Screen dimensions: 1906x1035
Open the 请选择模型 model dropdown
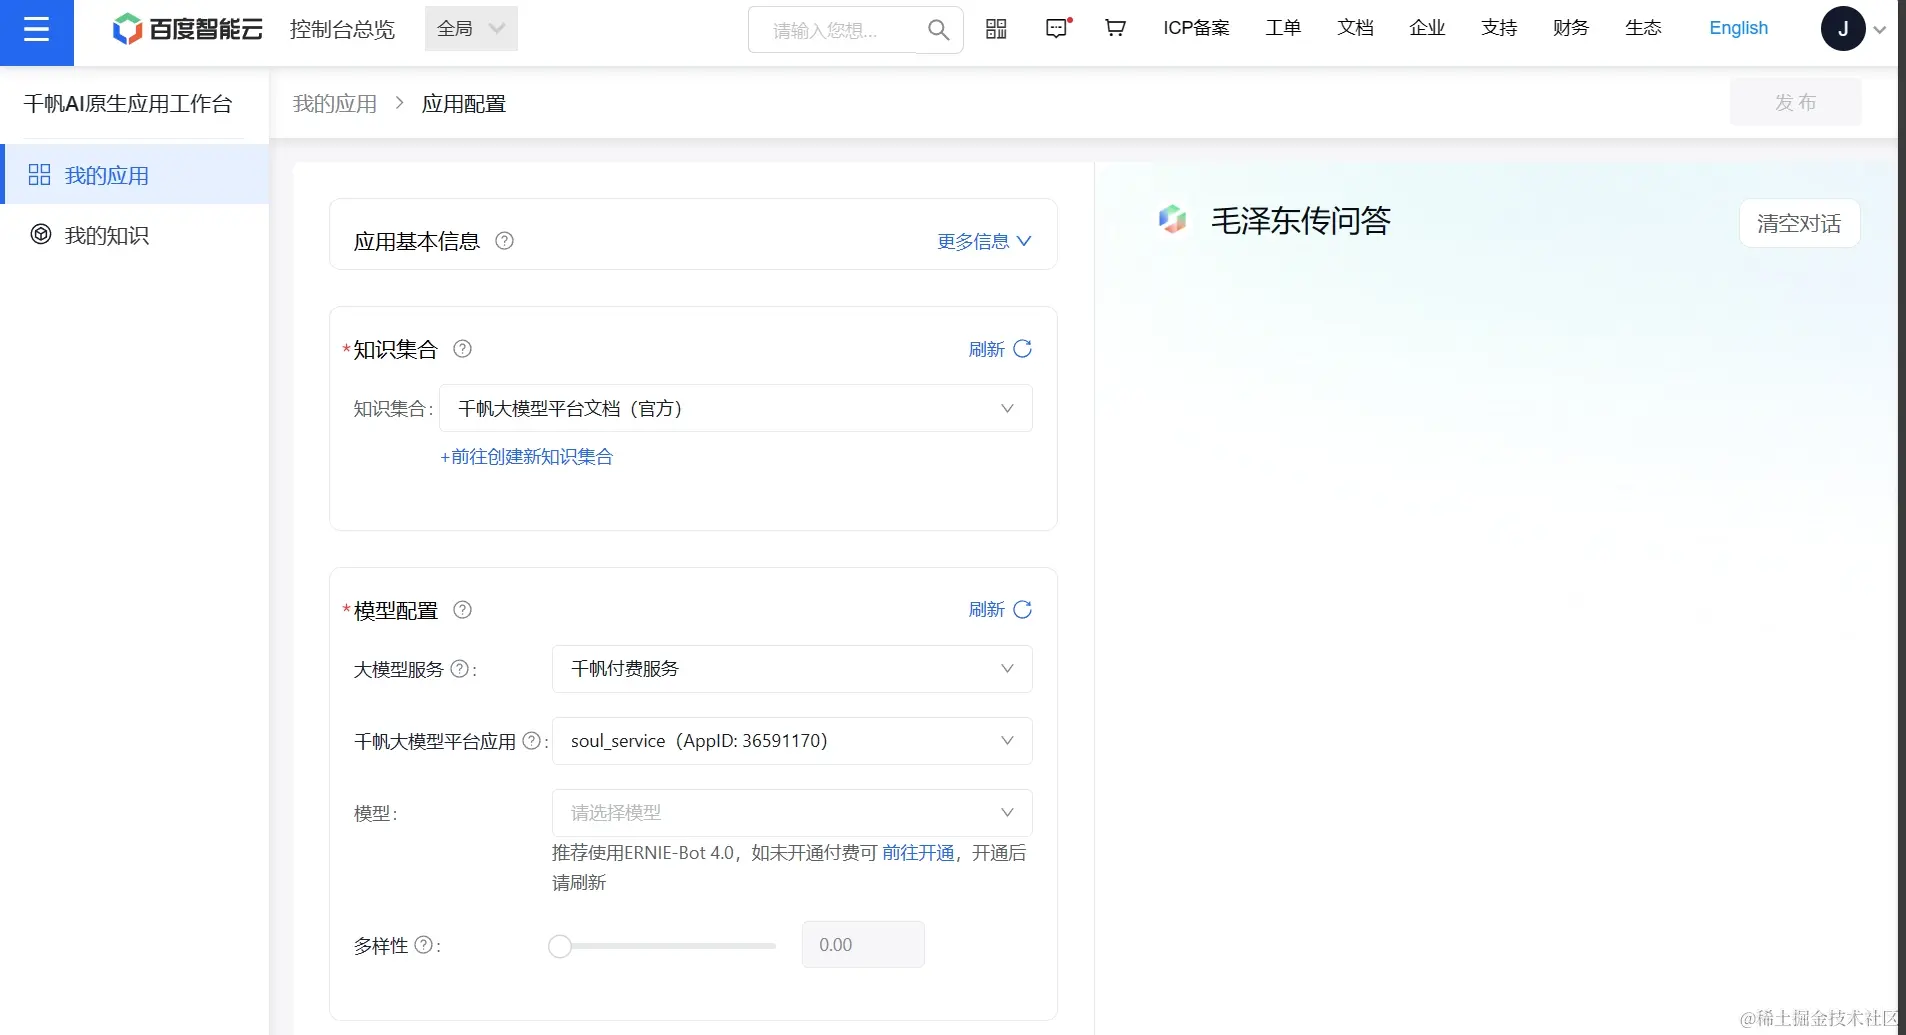[792, 813]
